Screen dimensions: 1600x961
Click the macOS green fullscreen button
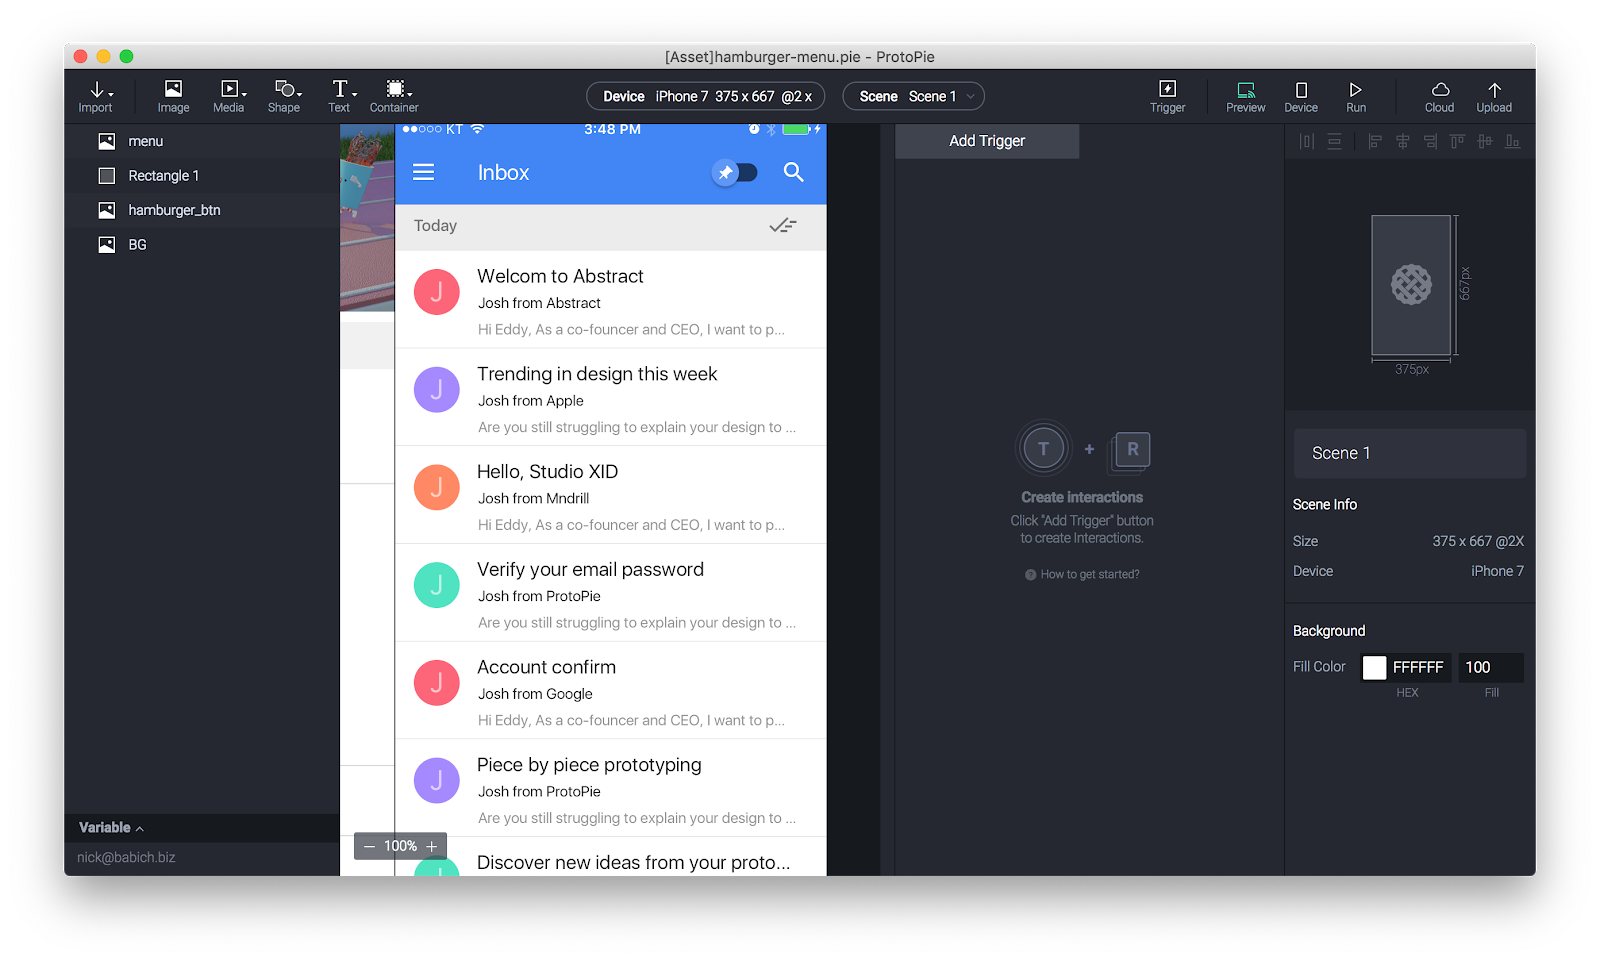126,57
